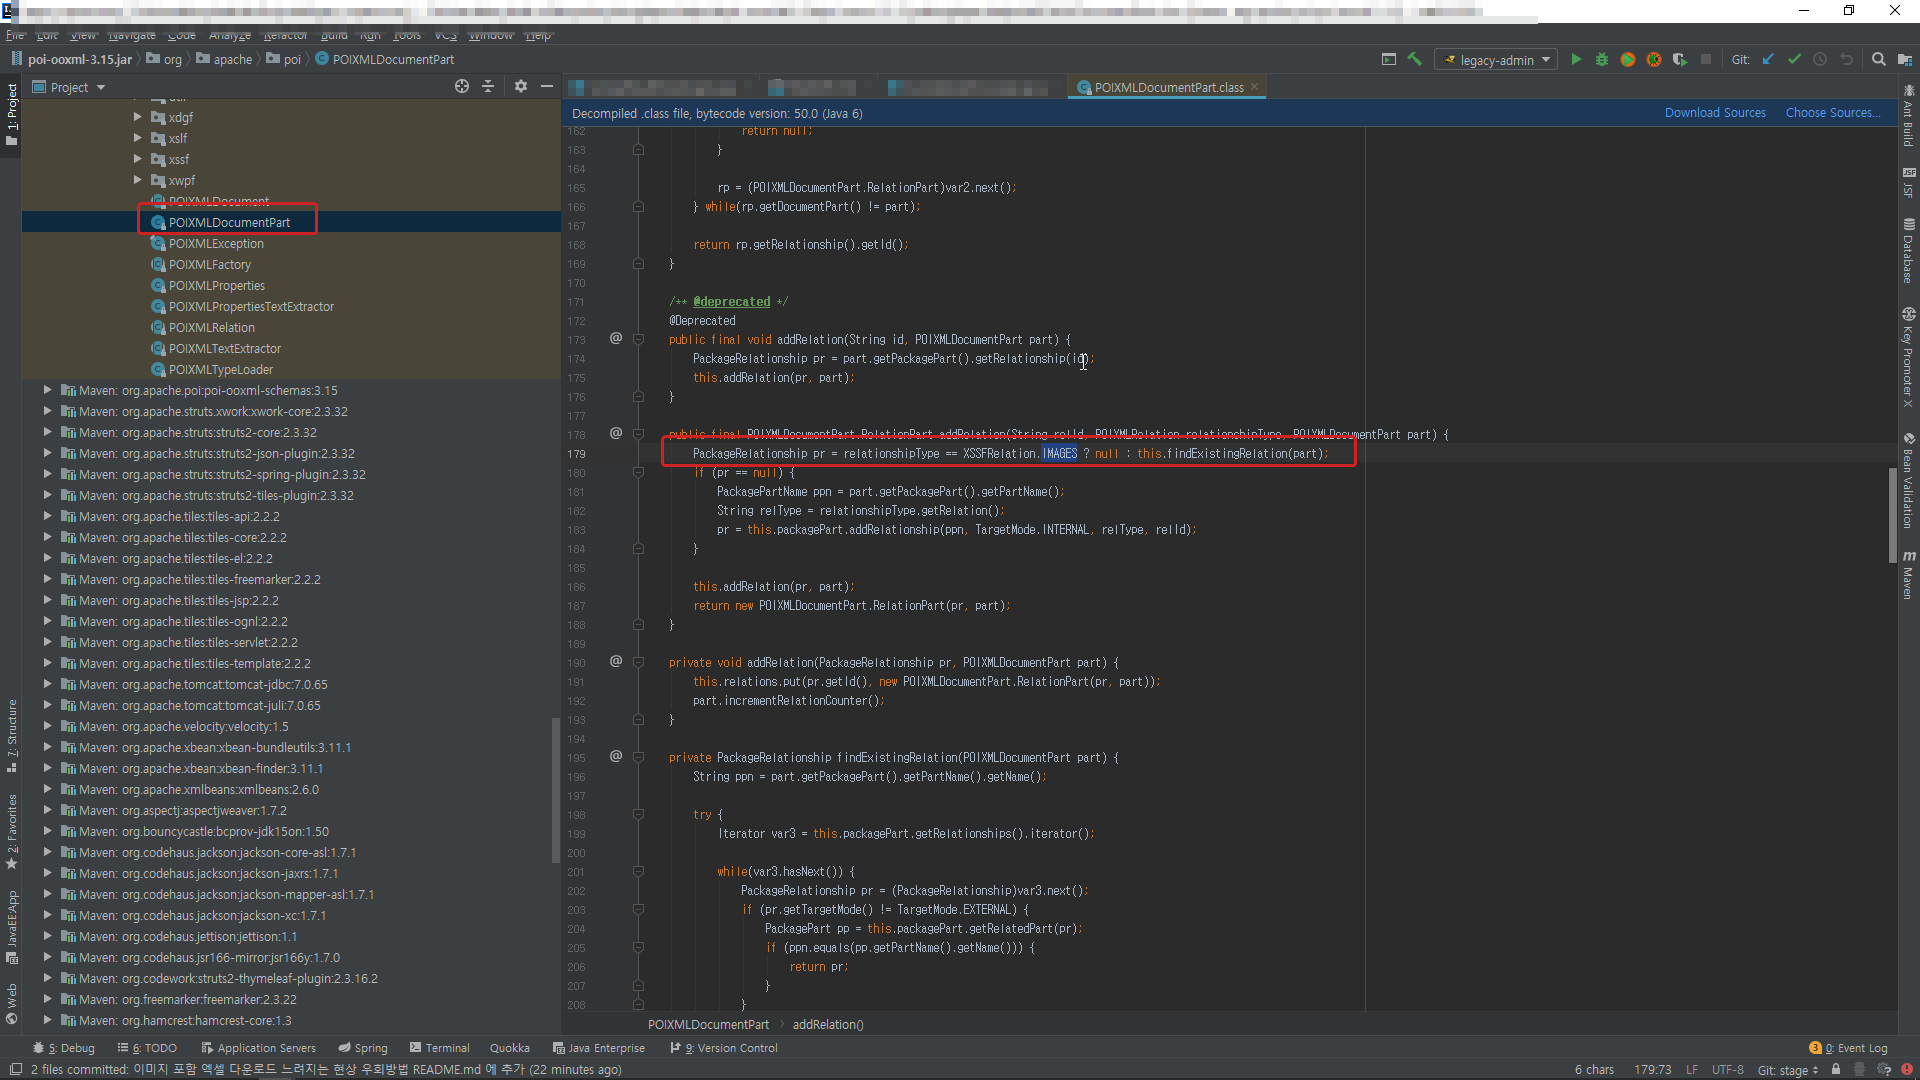Open the Project view selector dropdown
The width and height of the screenshot is (1920, 1080).
(x=69, y=87)
